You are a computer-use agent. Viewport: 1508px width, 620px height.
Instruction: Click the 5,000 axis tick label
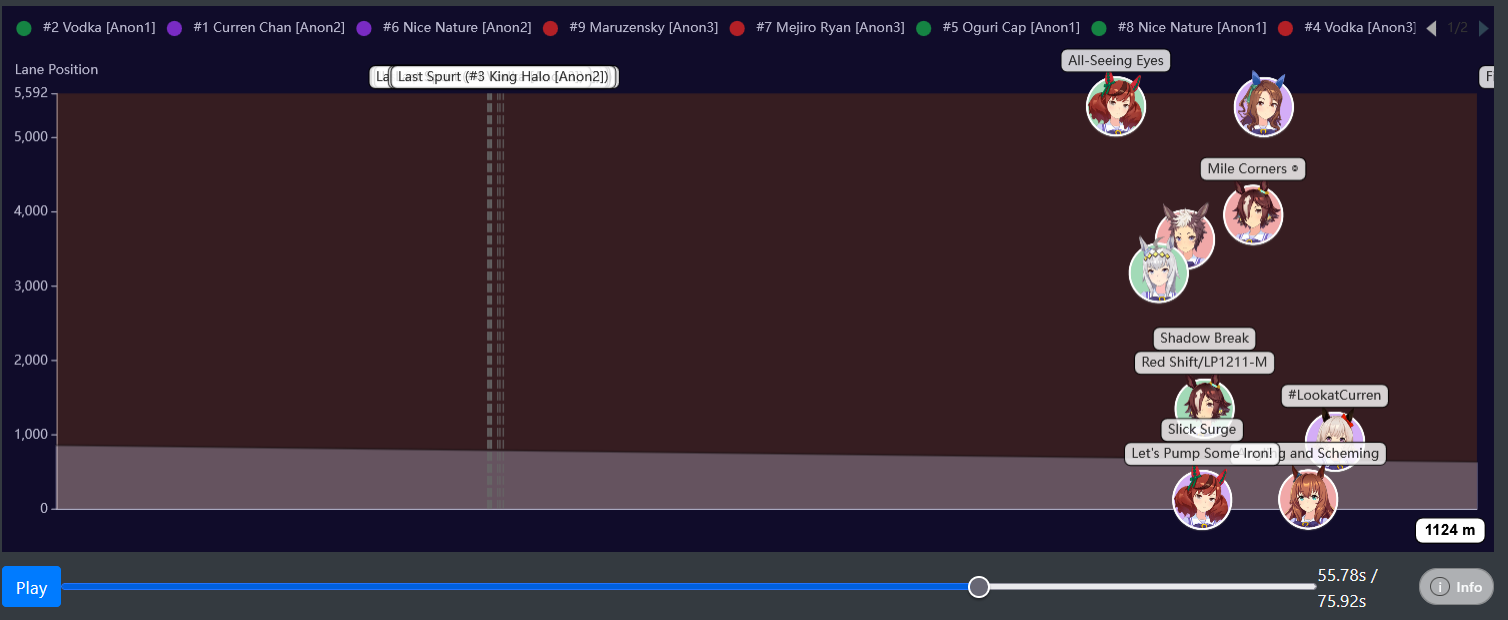point(30,137)
